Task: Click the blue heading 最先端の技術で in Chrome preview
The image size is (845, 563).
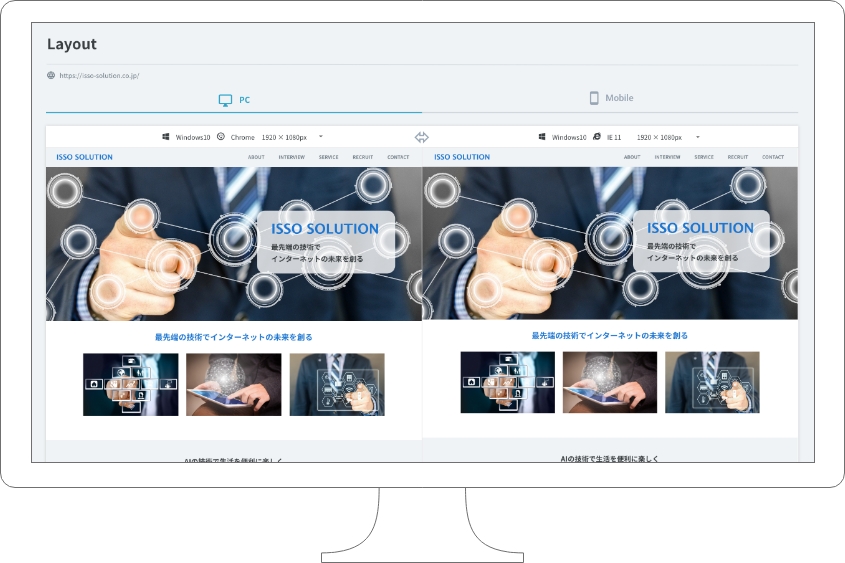Action: [233, 337]
